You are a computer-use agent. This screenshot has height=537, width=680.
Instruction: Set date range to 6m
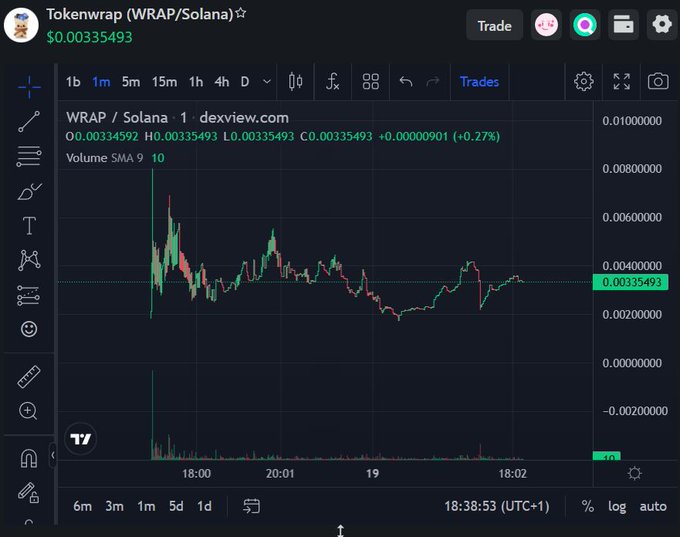(82, 506)
